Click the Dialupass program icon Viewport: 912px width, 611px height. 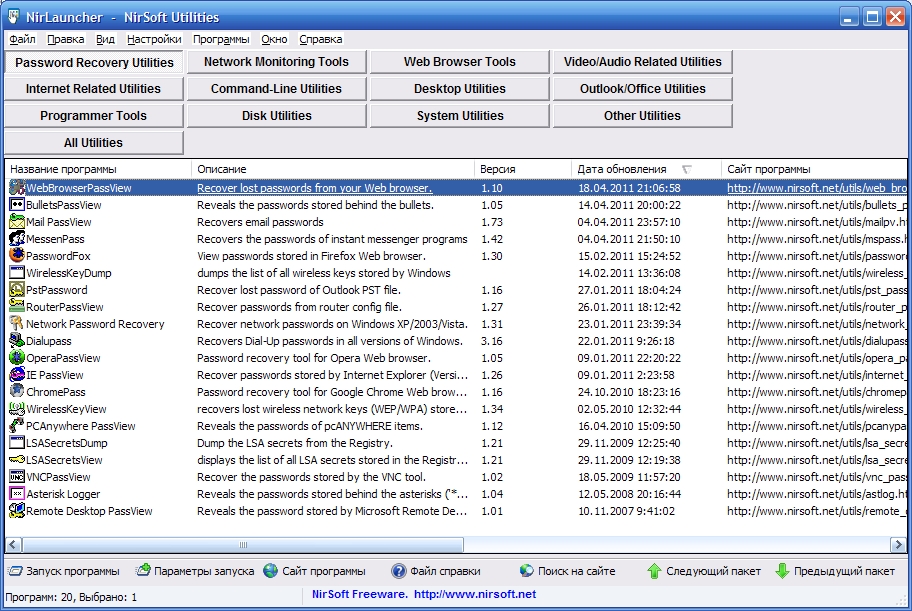tap(17, 340)
